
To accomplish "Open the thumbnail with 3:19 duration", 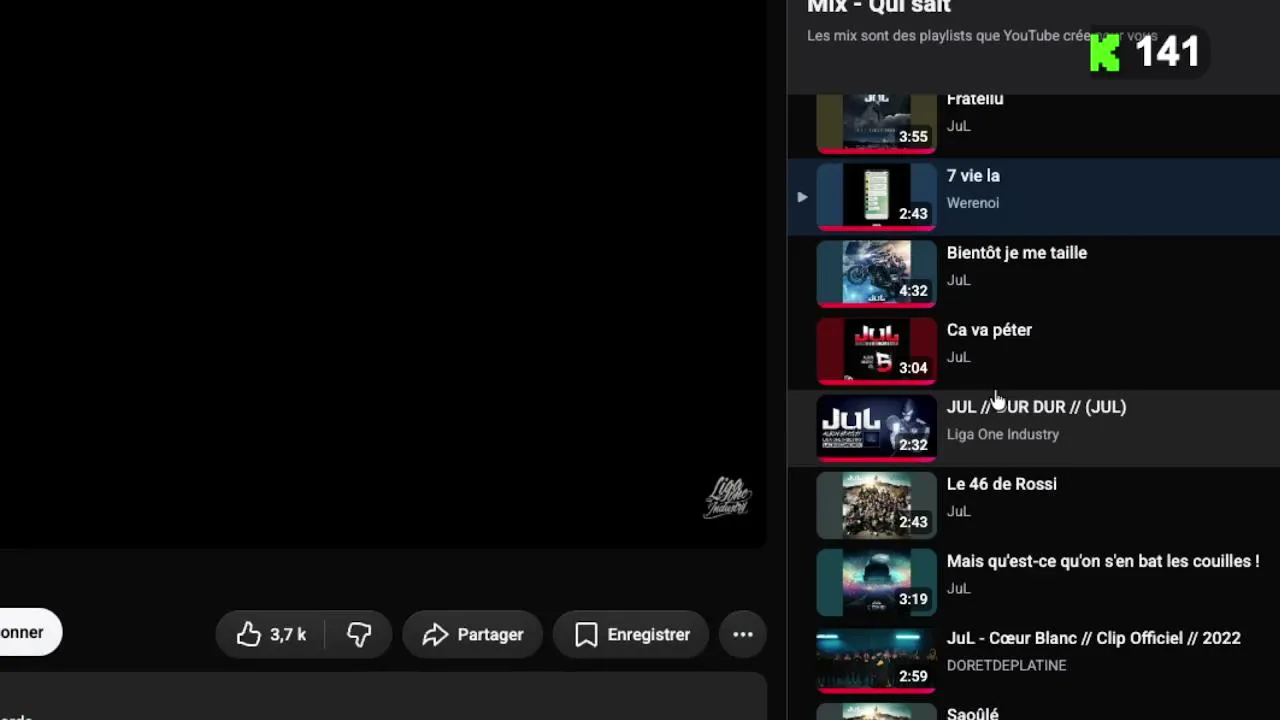I will 877,582.
